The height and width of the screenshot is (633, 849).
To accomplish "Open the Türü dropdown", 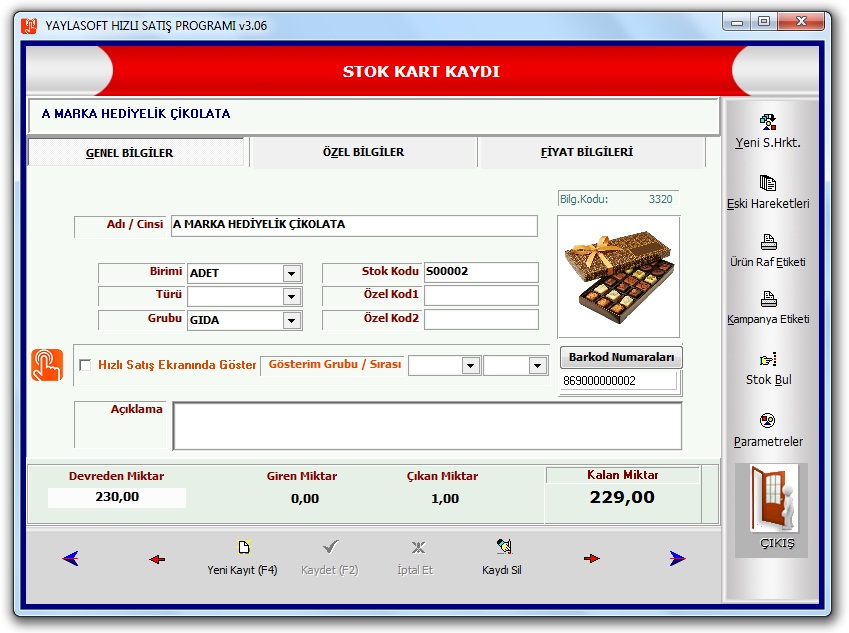I will [x=291, y=296].
